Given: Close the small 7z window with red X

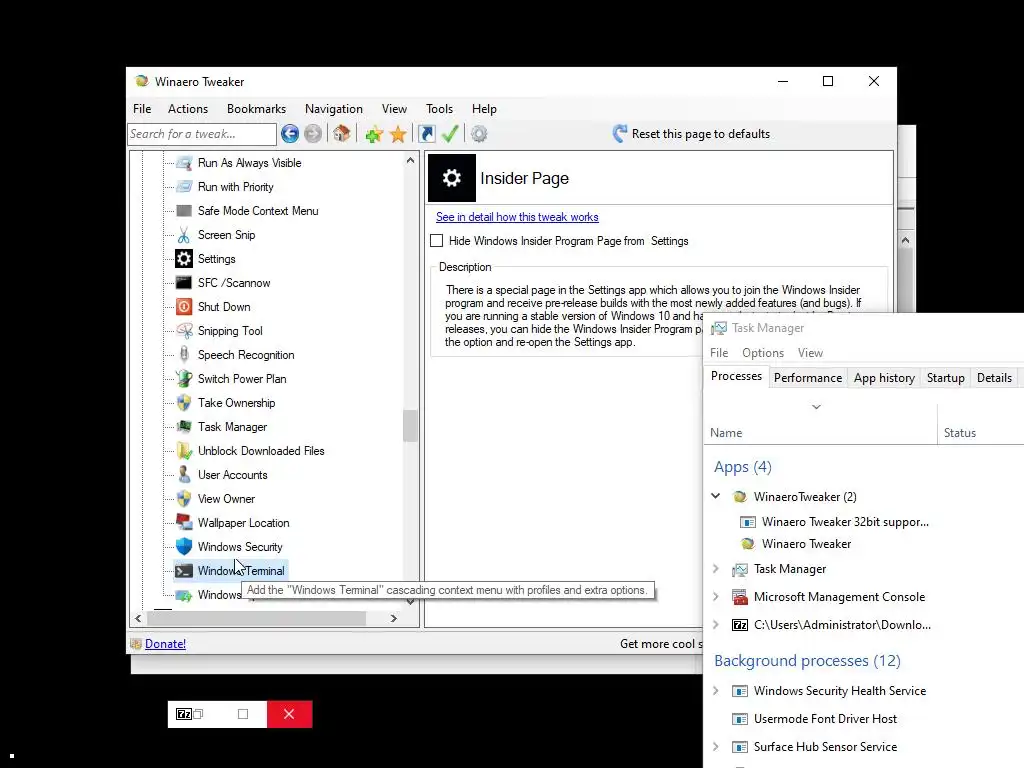Looking at the screenshot, I should (x=289, y=714).
